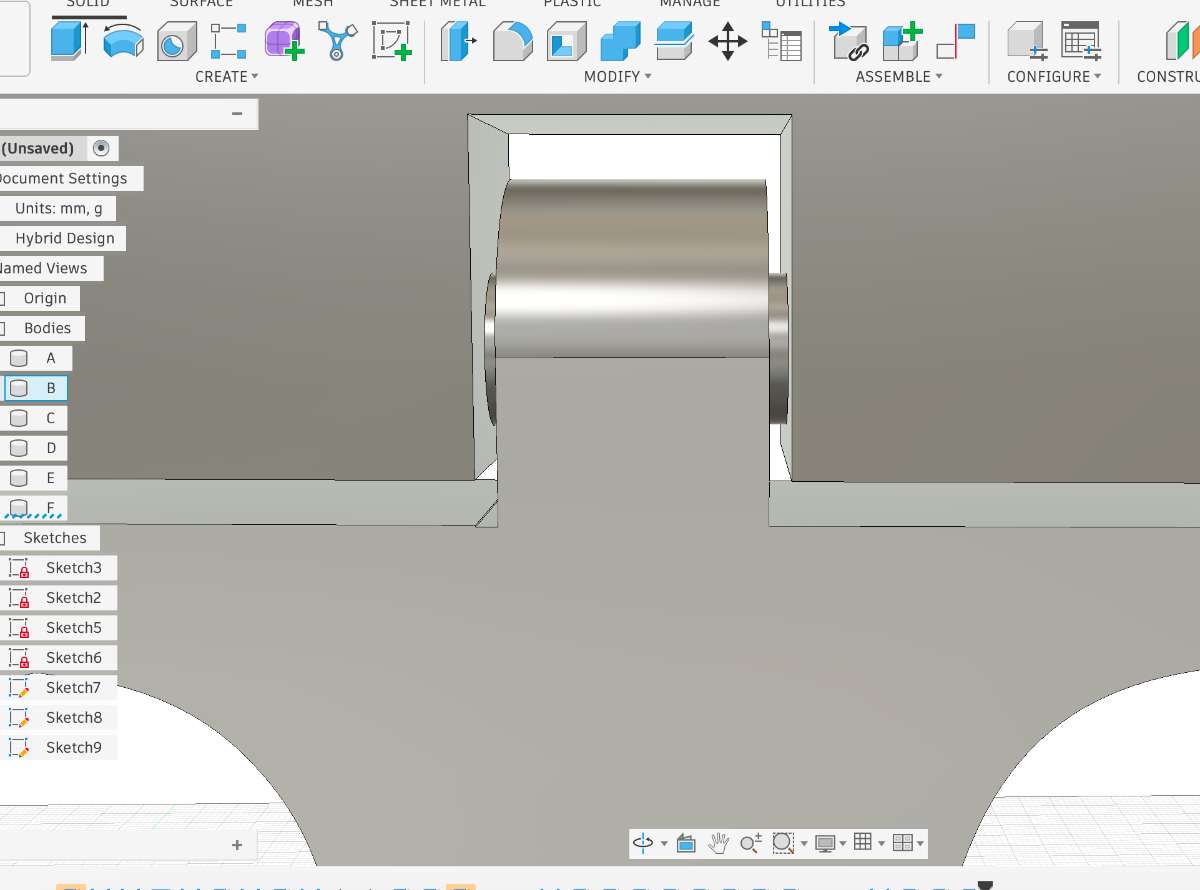Select the Combine tool
Viewport: 1200px width, 890px height.
[x=620, y=42]
